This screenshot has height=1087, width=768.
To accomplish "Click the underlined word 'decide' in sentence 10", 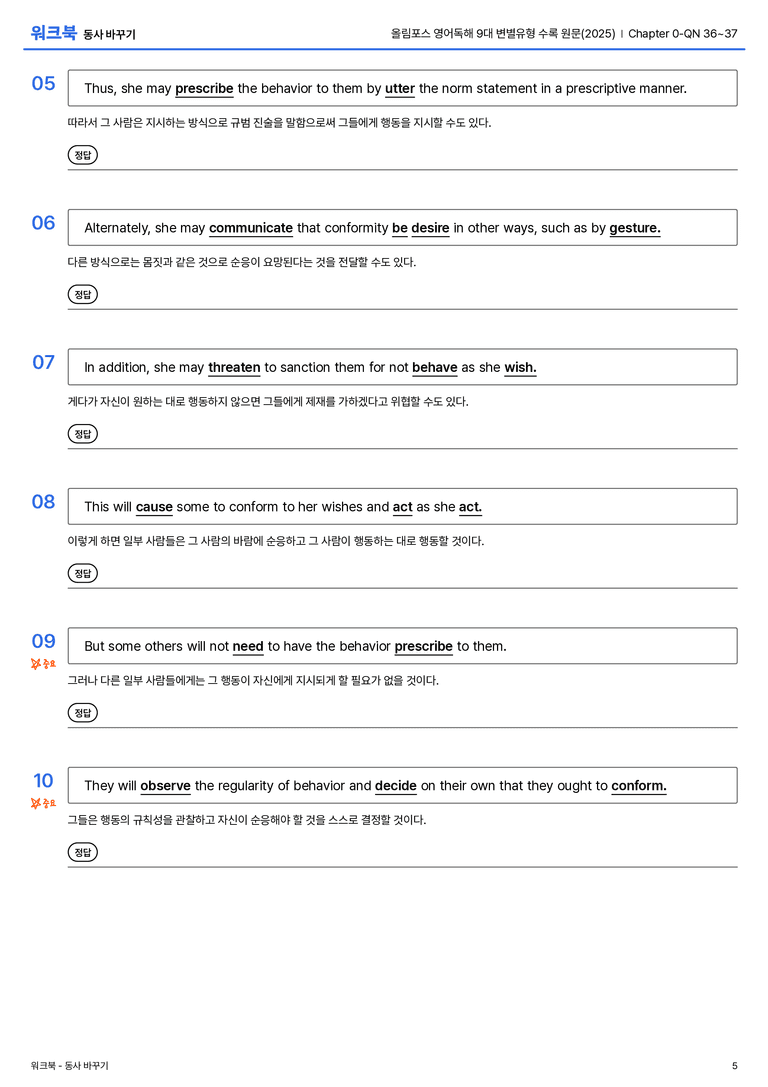I will (x=396, y=785).
